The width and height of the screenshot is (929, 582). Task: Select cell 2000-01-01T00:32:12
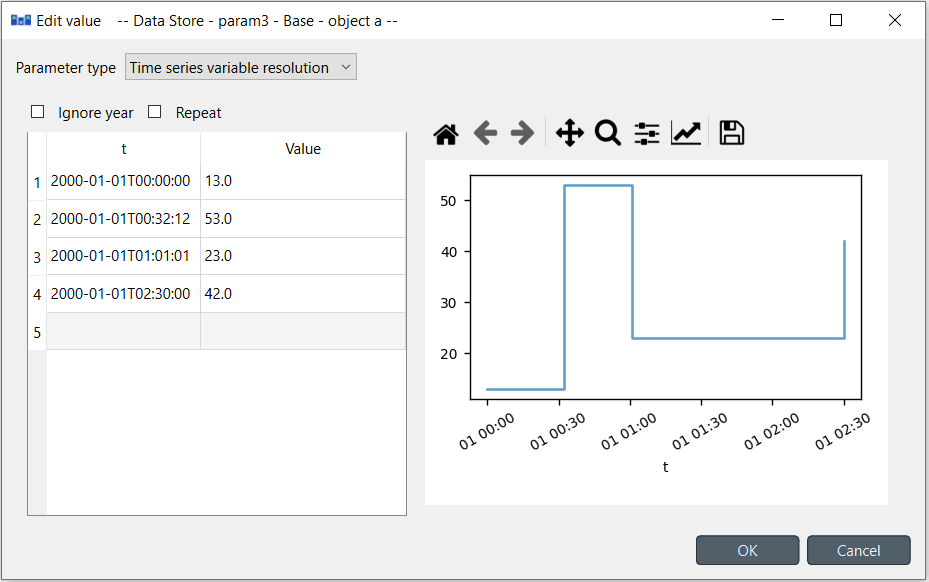(123, 219)
